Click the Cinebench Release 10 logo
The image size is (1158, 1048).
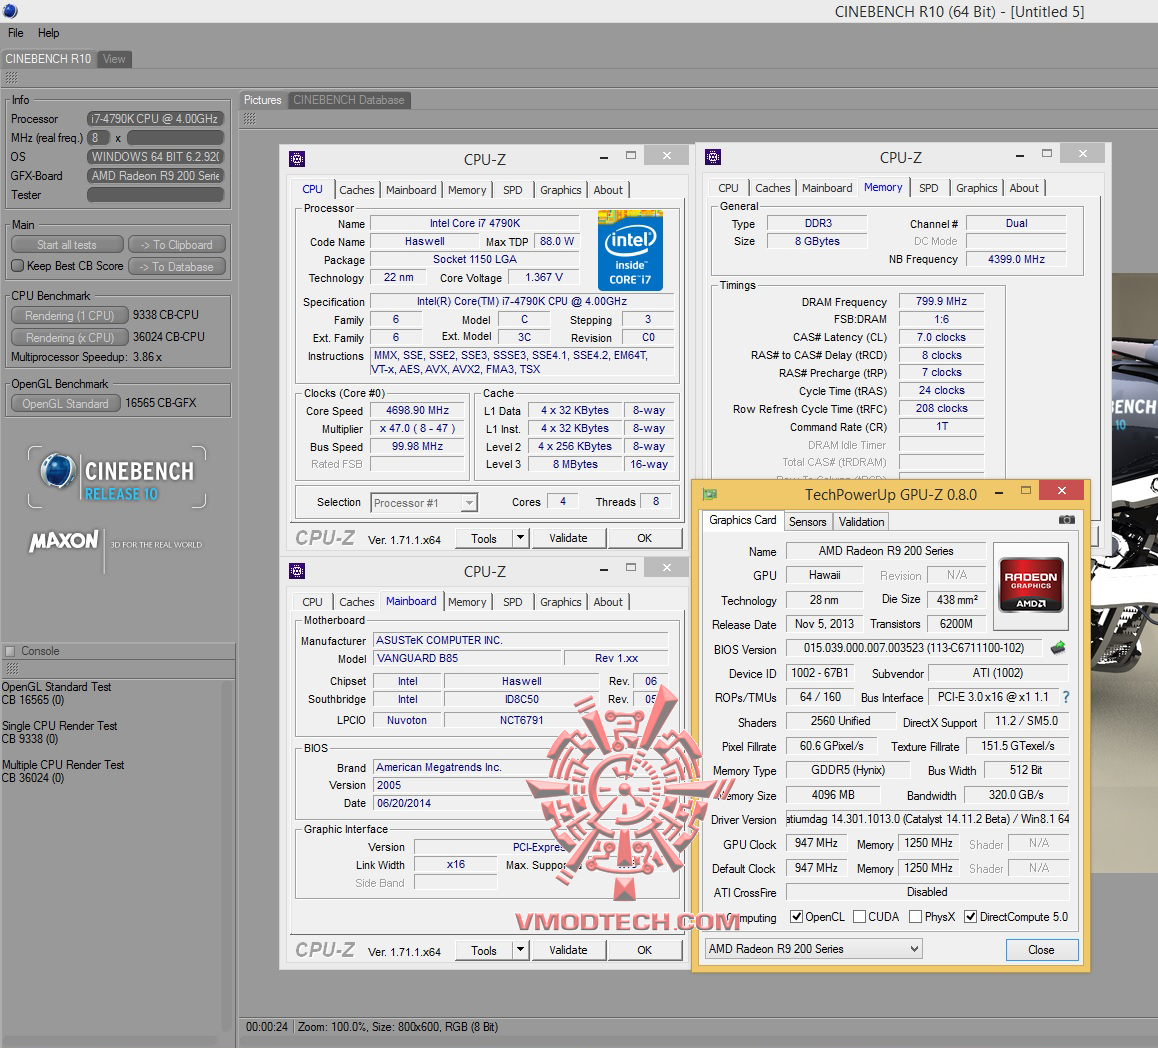(118, 478)
